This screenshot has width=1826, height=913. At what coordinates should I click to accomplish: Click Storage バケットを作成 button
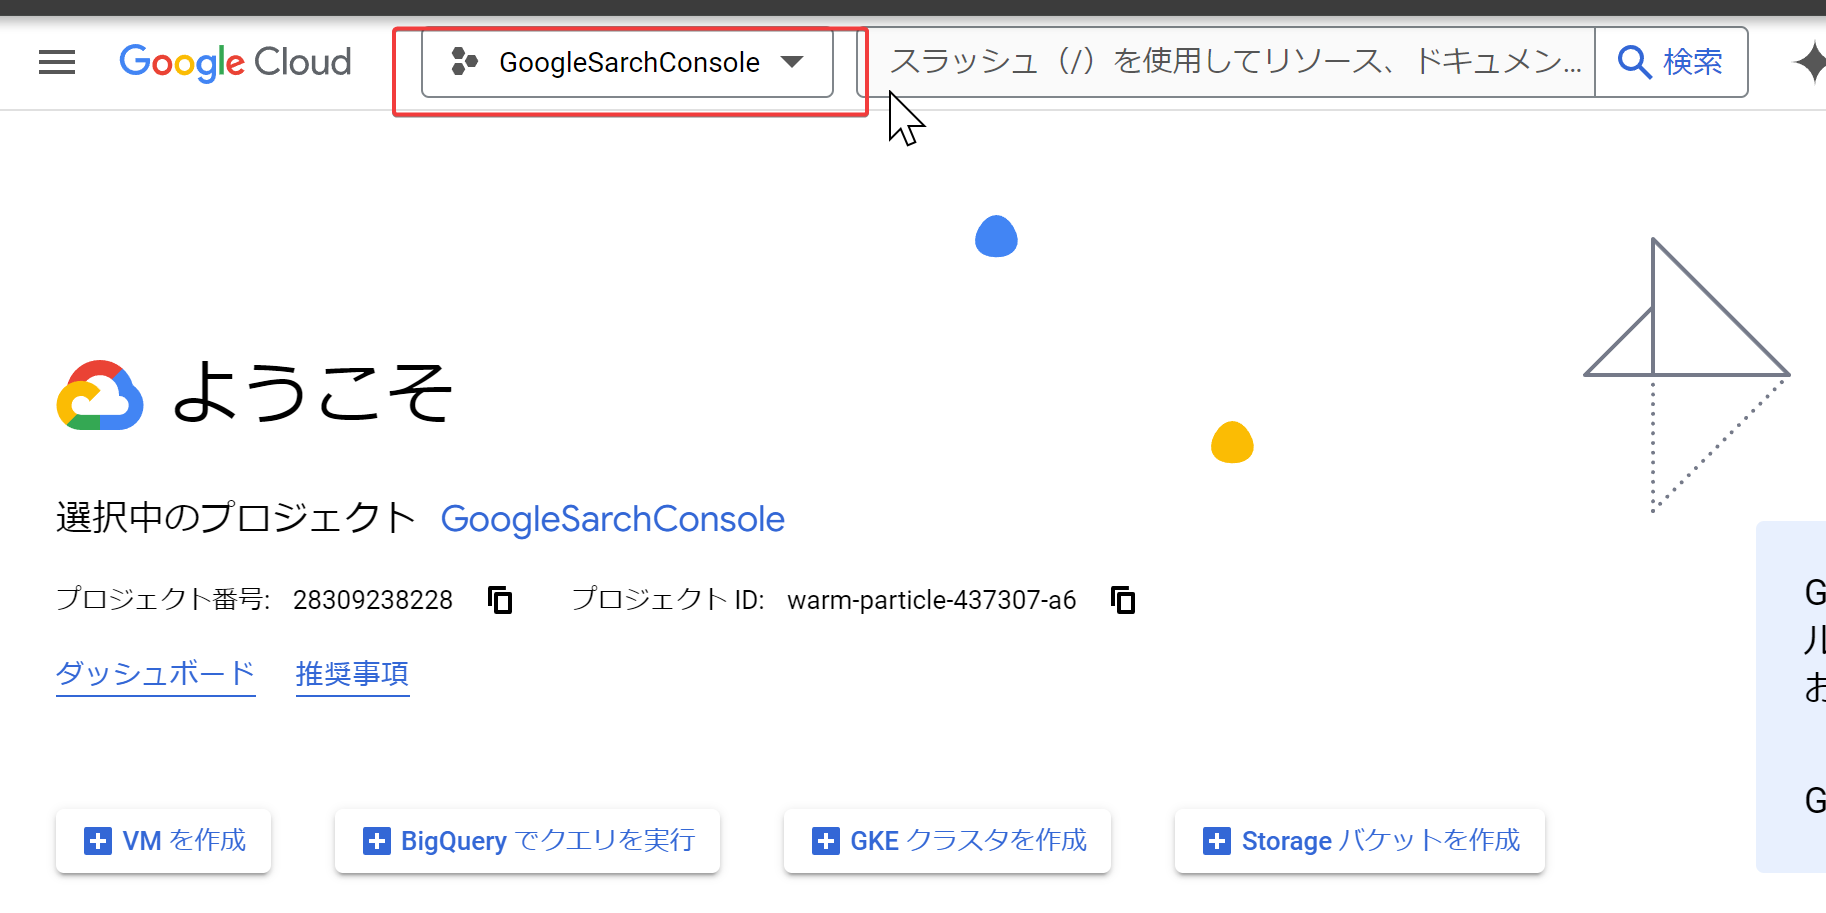1360,841
